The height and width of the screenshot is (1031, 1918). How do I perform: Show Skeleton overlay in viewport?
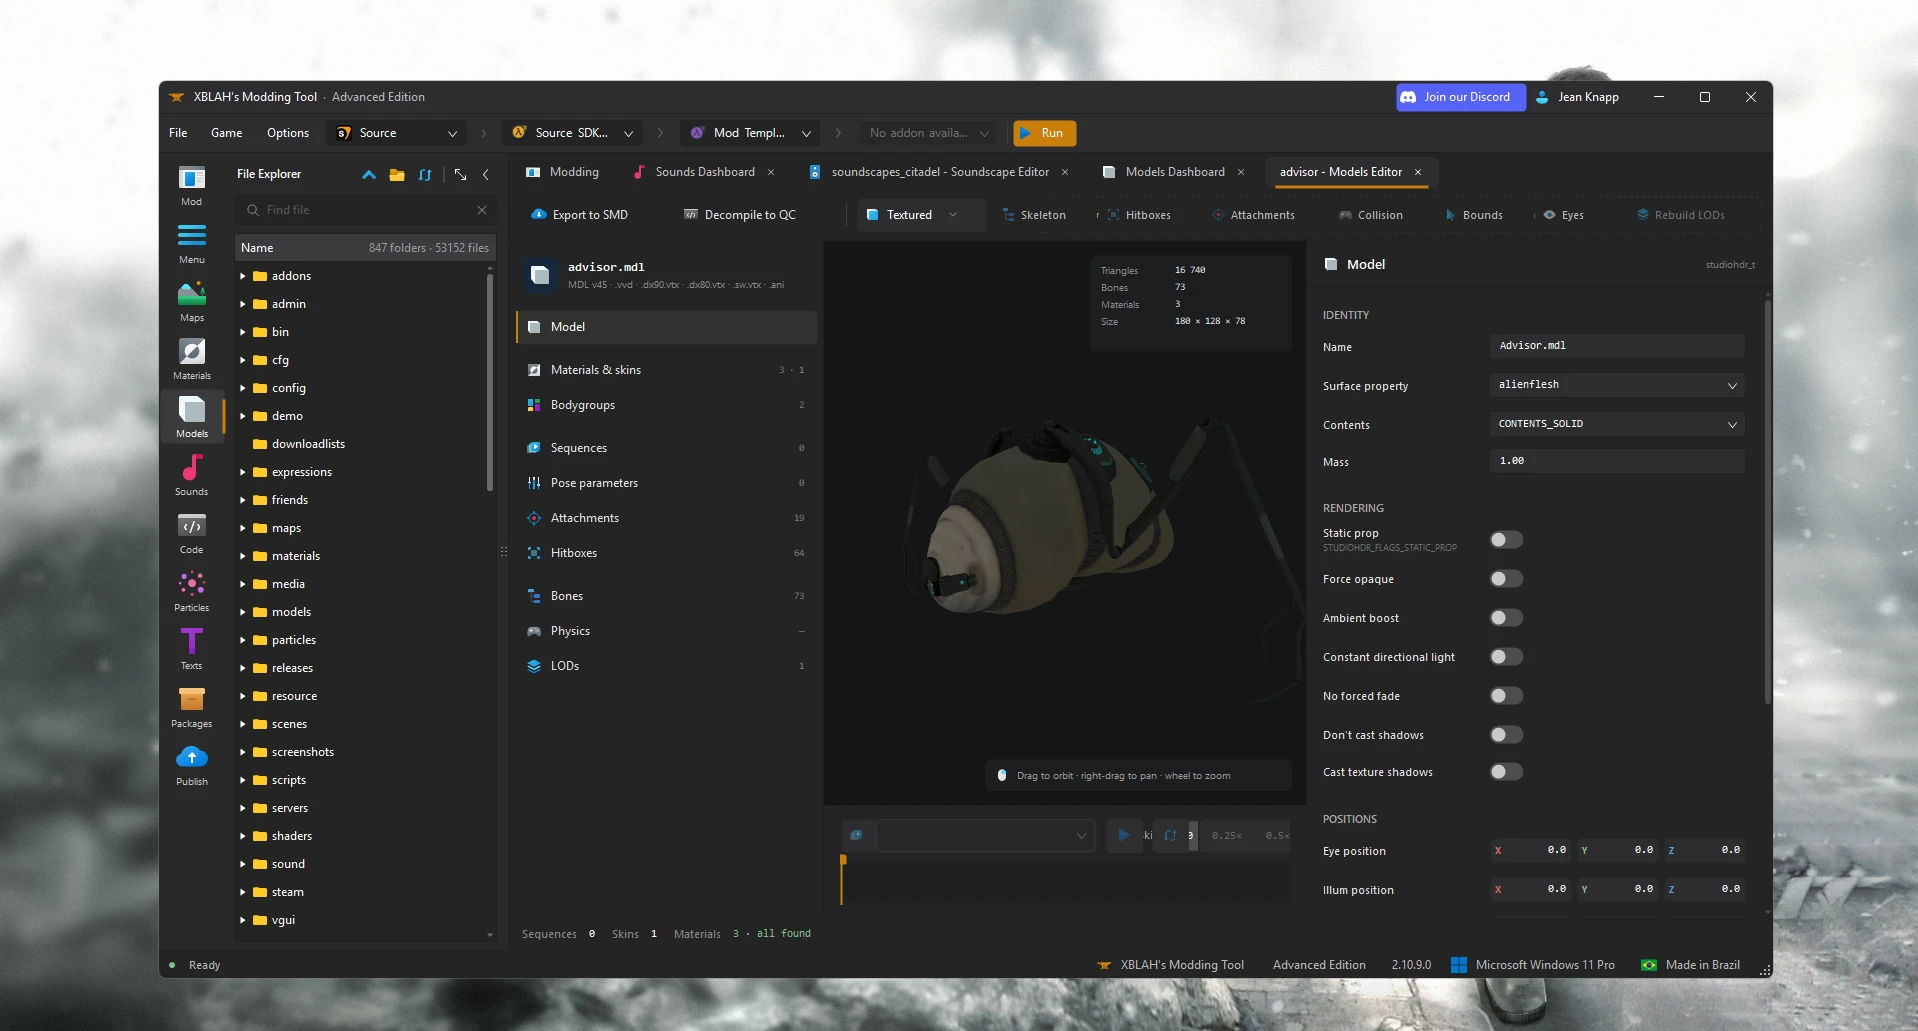coord(1034,215)
